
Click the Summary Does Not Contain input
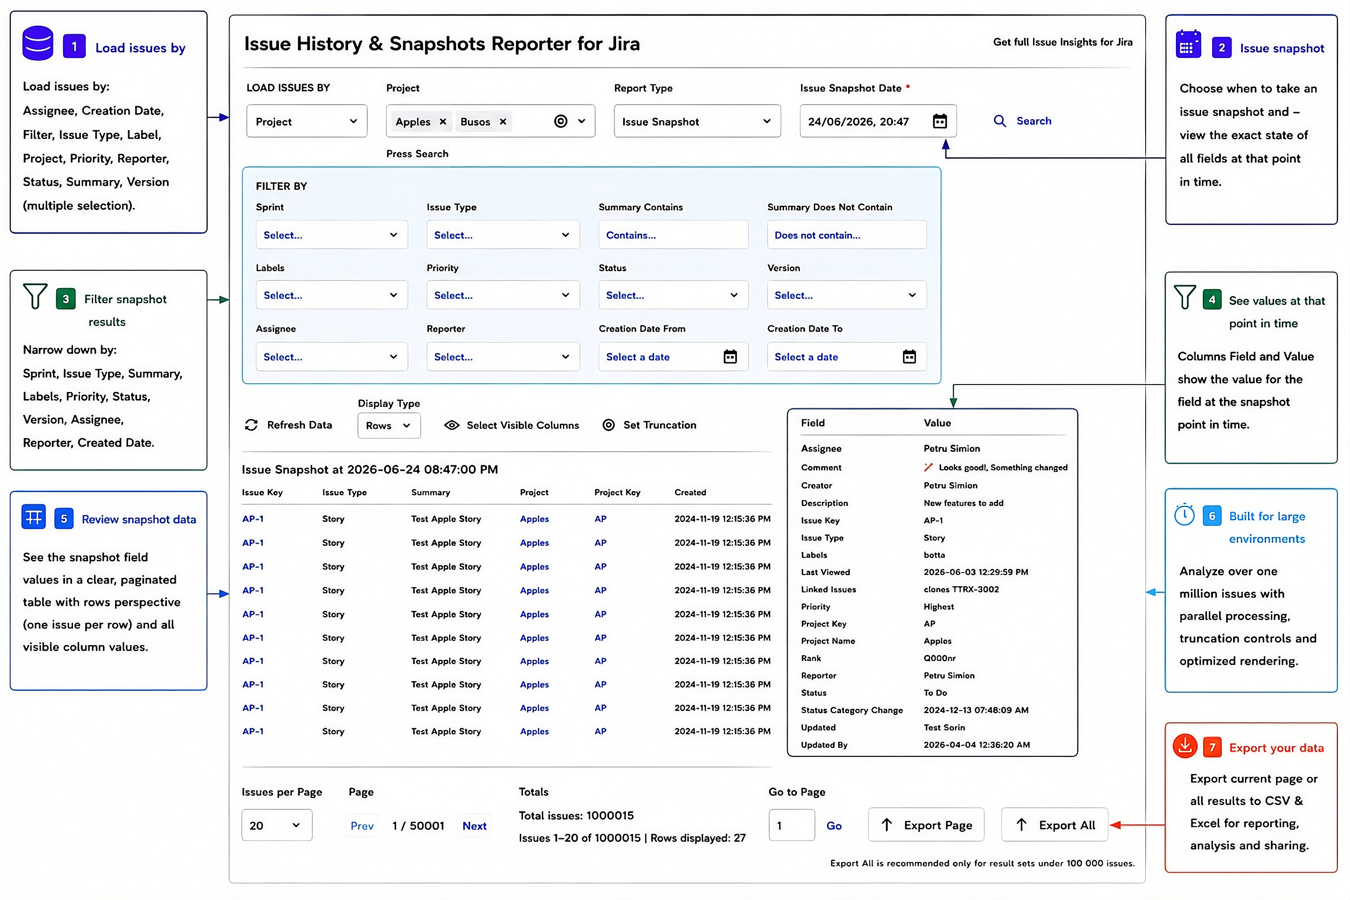click(x=847, y=235)
